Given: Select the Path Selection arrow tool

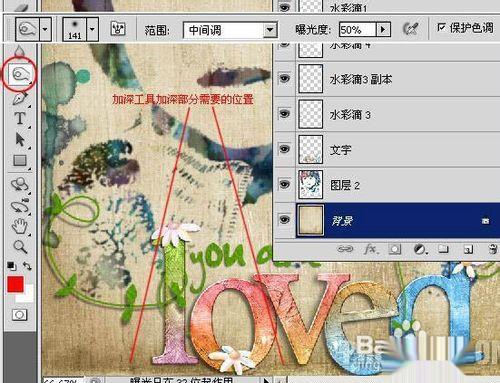Looking at the screenshot, I should 19,139.
